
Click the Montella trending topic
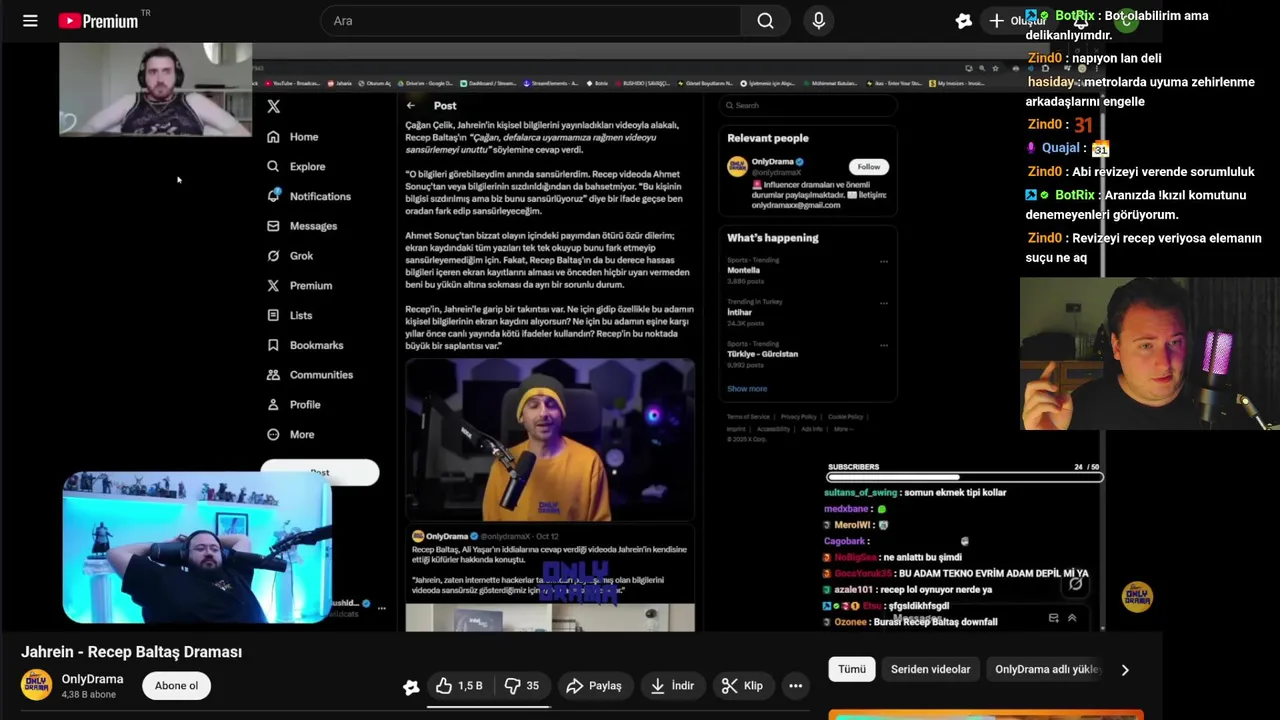pyautogui.click(x=744, y=271)
